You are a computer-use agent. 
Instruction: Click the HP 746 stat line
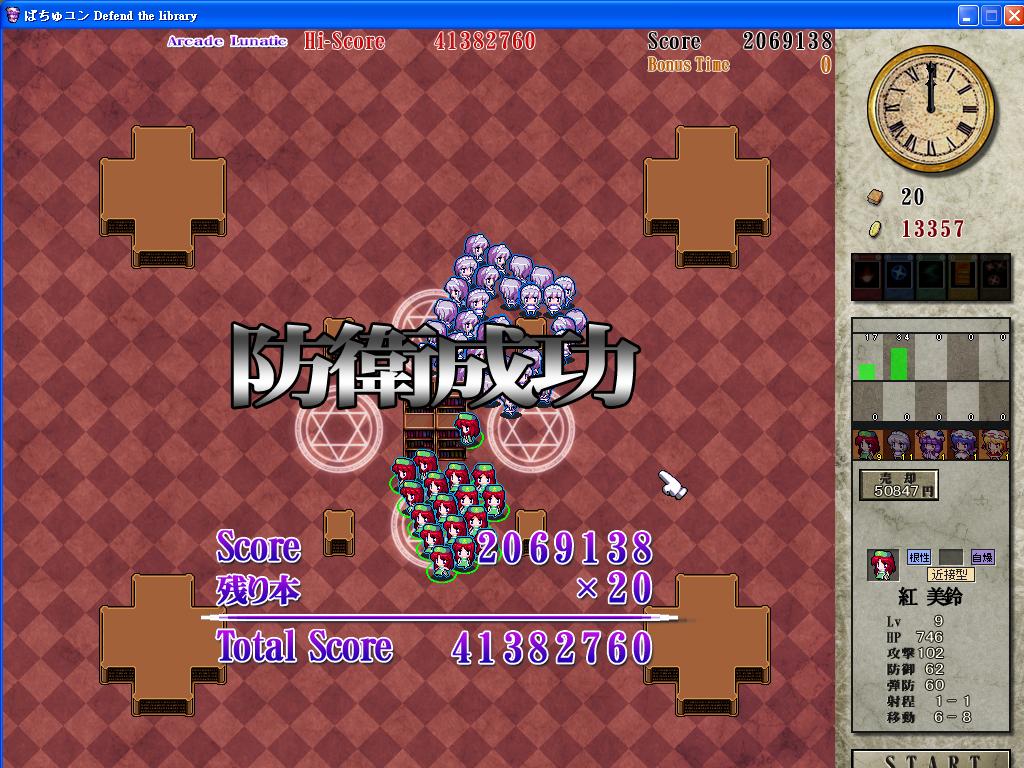(915, 637)
